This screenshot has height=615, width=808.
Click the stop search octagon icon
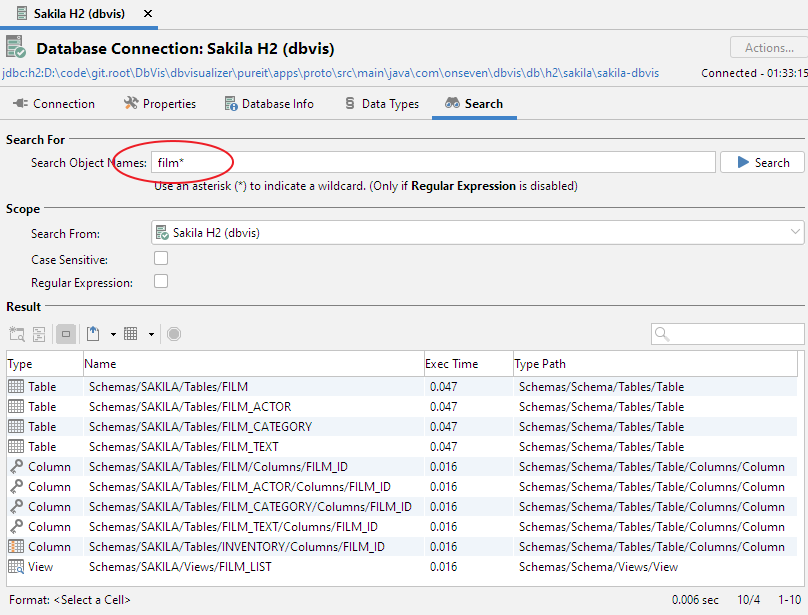(173, 333)
